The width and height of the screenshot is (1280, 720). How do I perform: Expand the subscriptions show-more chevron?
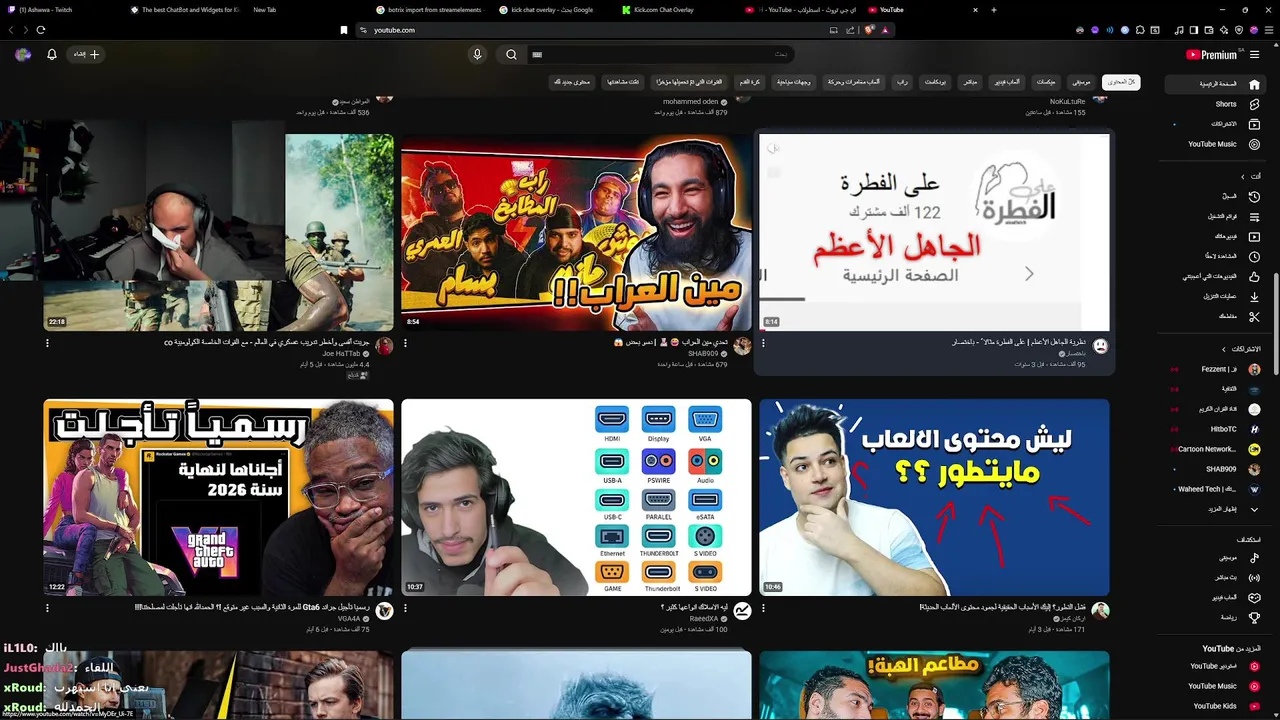tap(1254, 509)
